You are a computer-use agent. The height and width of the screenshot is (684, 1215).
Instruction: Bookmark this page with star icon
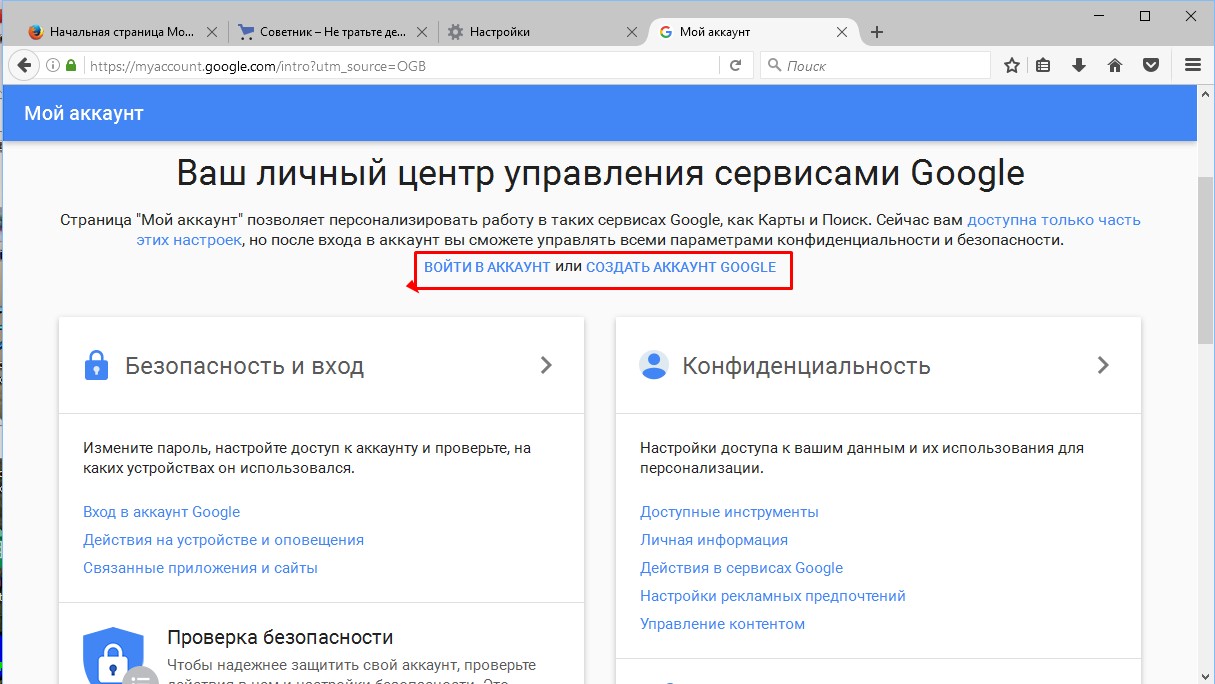click(x=1012, y=65)
